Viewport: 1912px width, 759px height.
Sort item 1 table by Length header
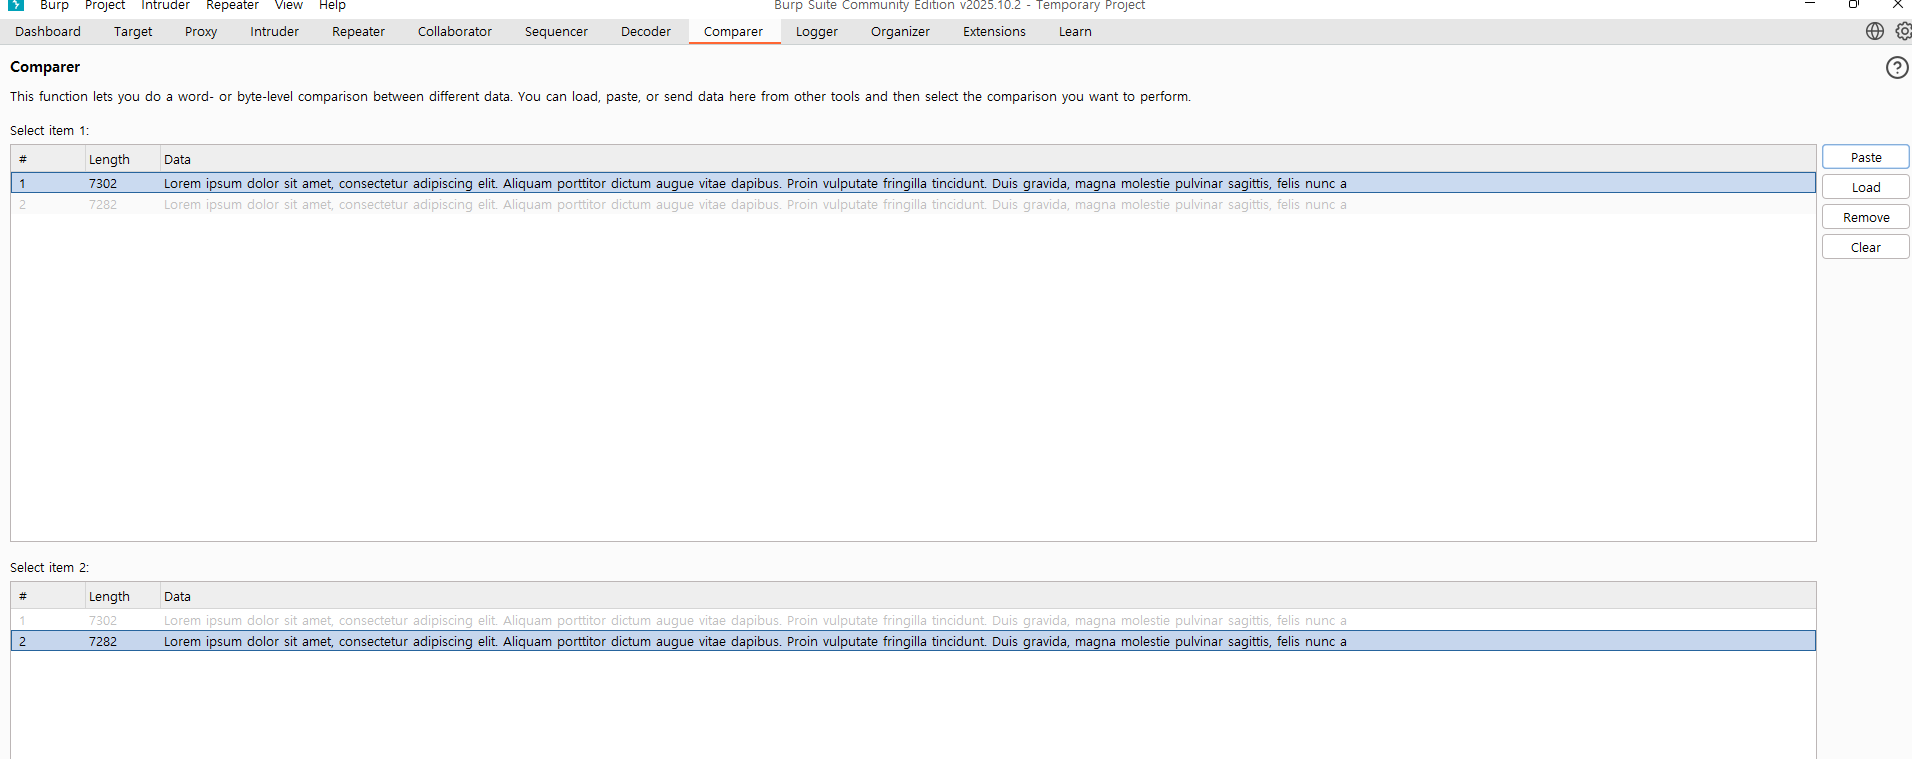click(110, 159)
